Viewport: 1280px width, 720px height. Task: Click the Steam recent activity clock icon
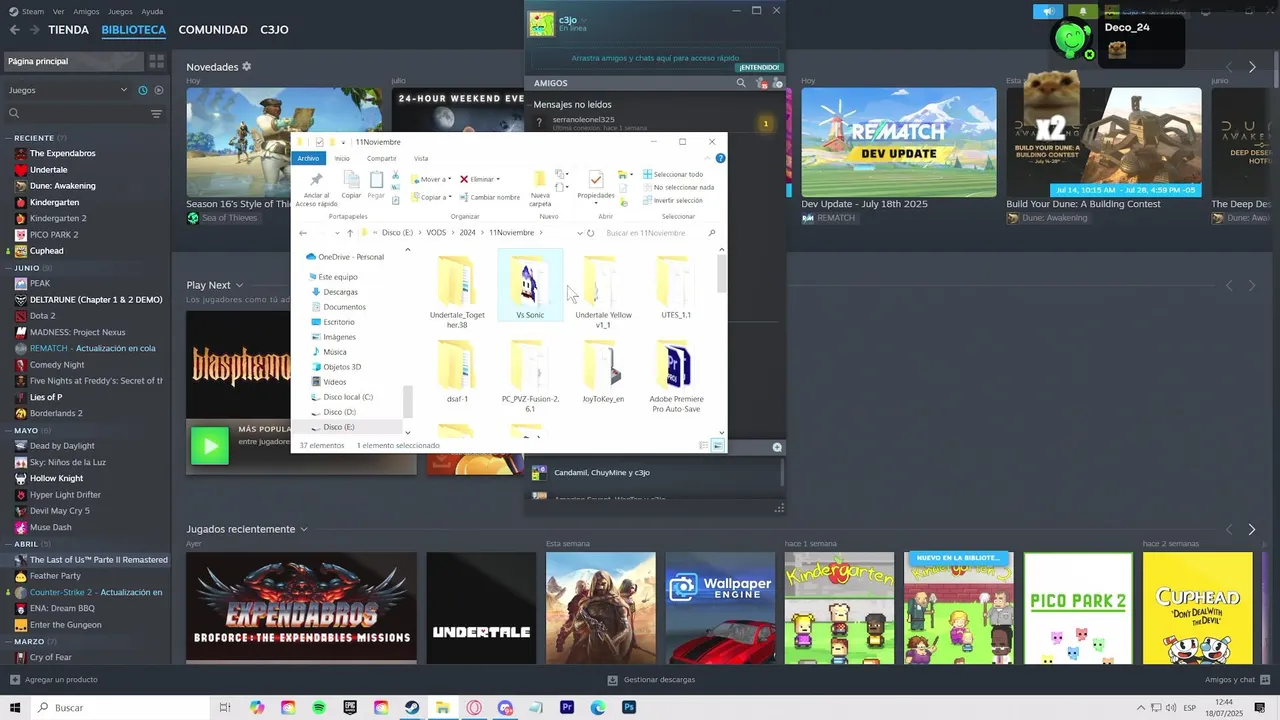coord(143,90)
